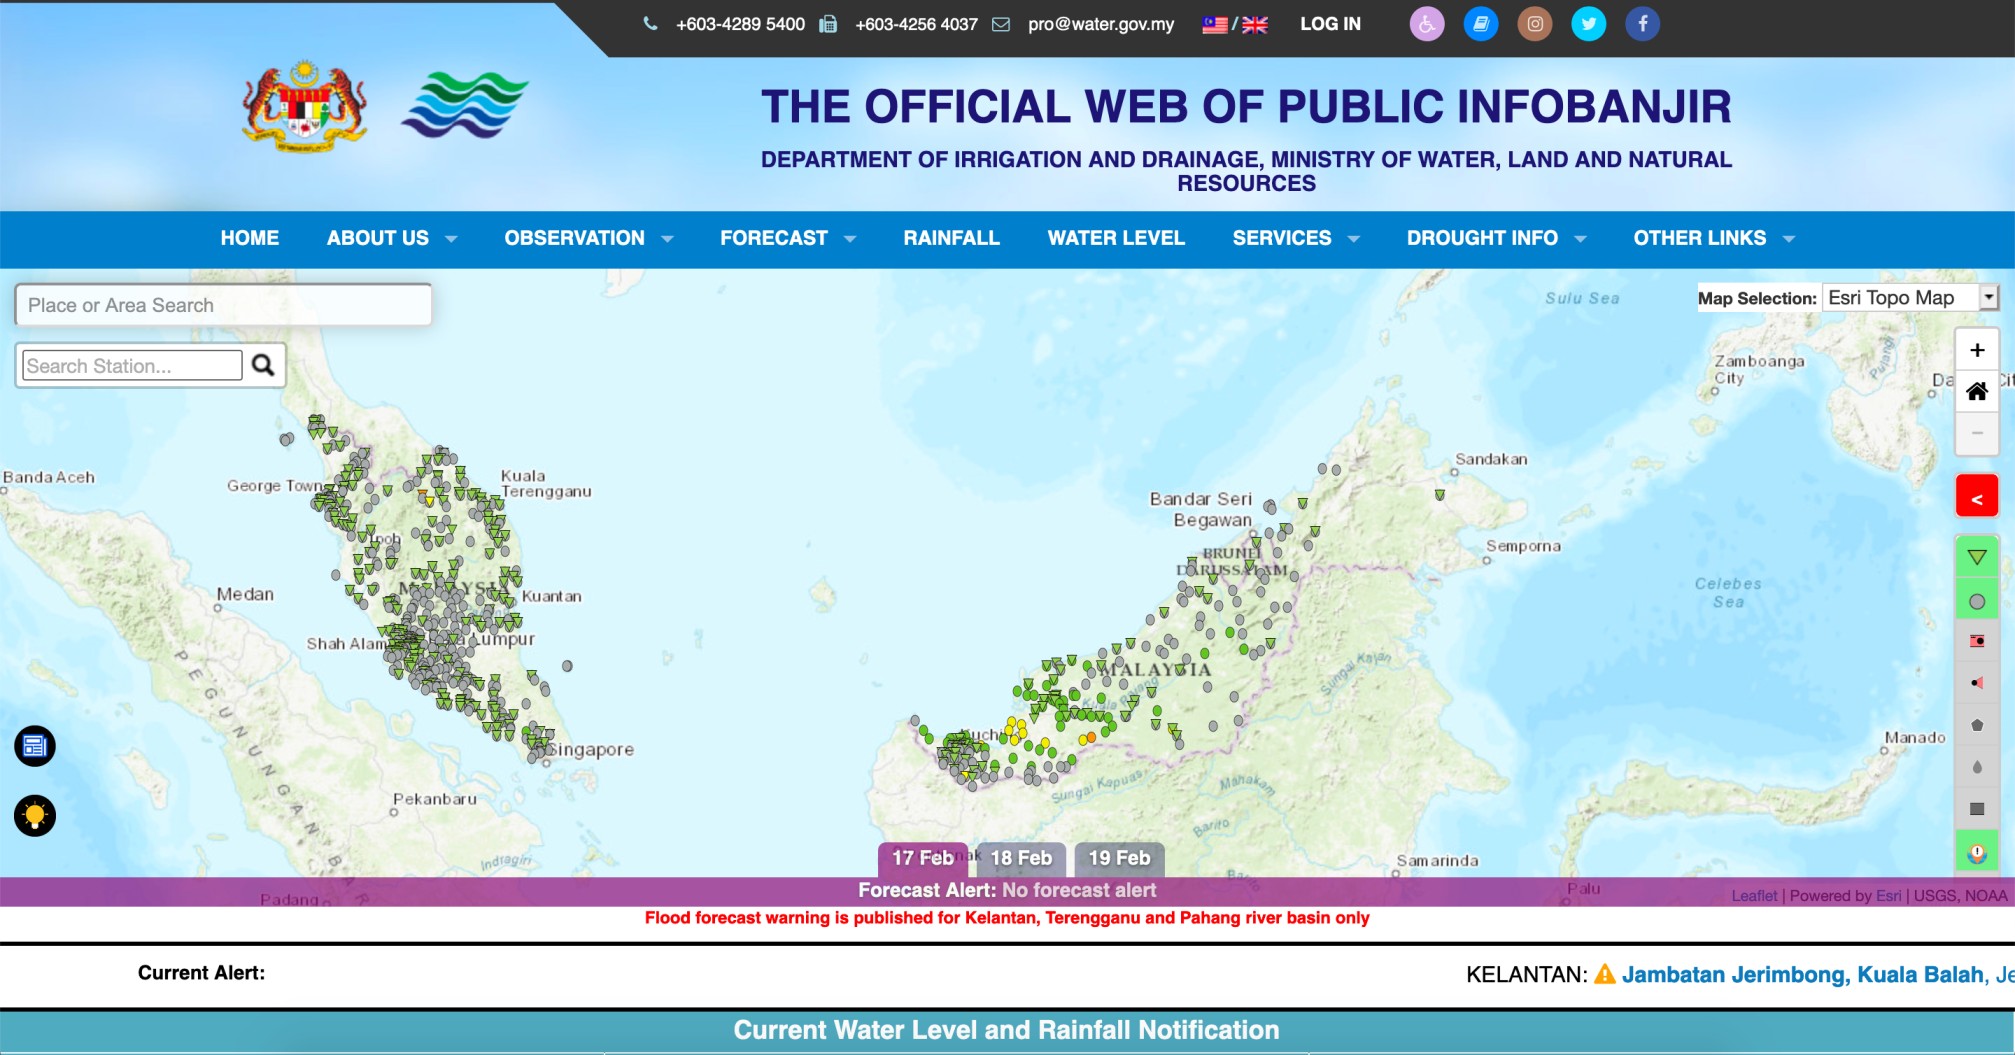
Task: Zoom out on the map
Action: point(1976,433)
